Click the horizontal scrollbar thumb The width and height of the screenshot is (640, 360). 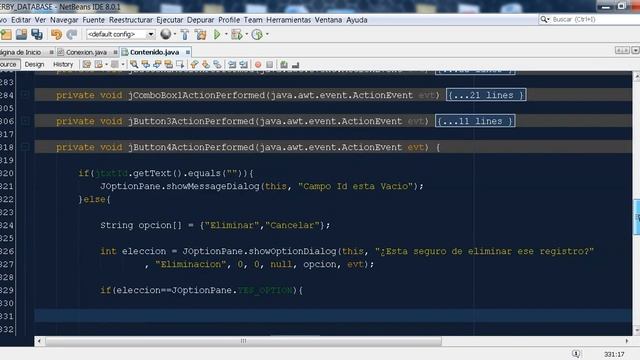243,341
